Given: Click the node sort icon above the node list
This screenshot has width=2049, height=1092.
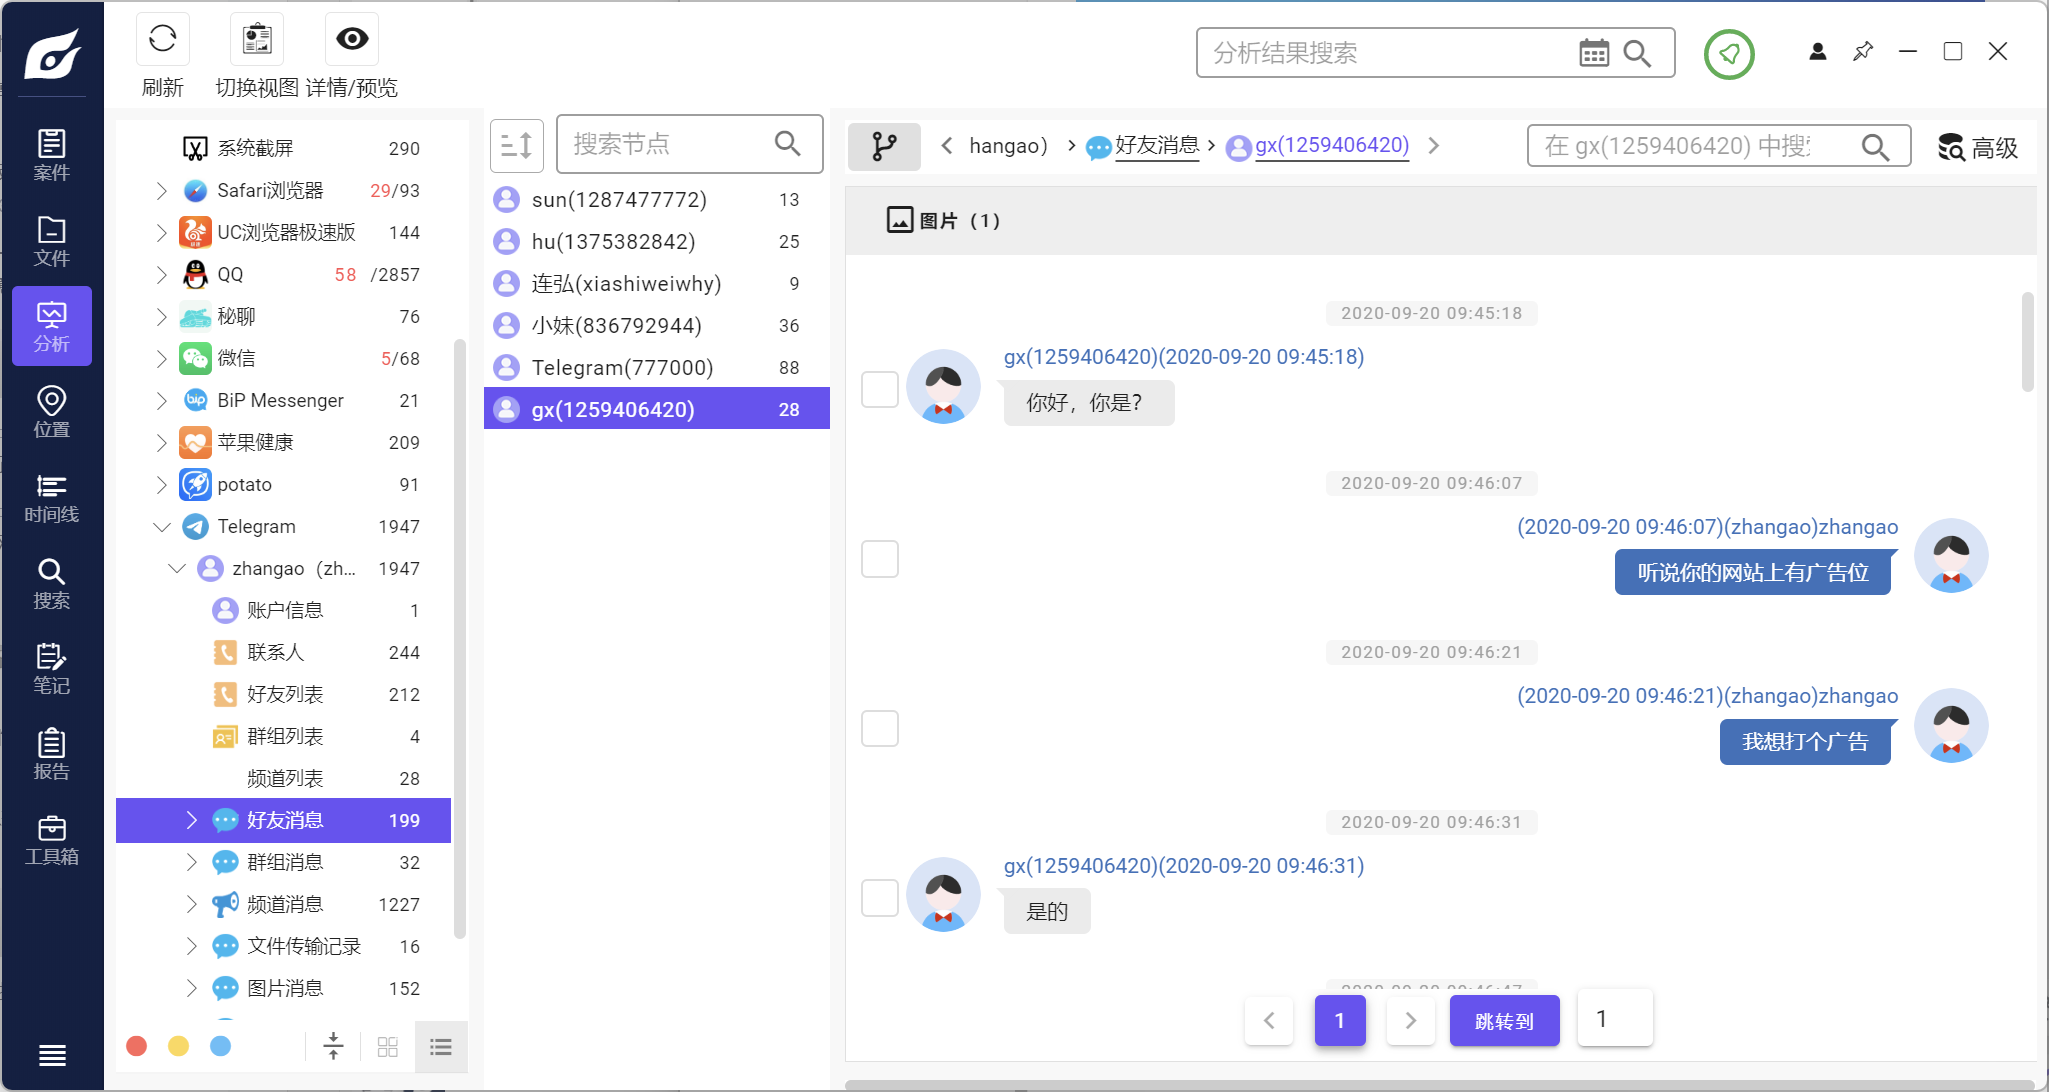Looking at the screenshot, I should 516,145.
